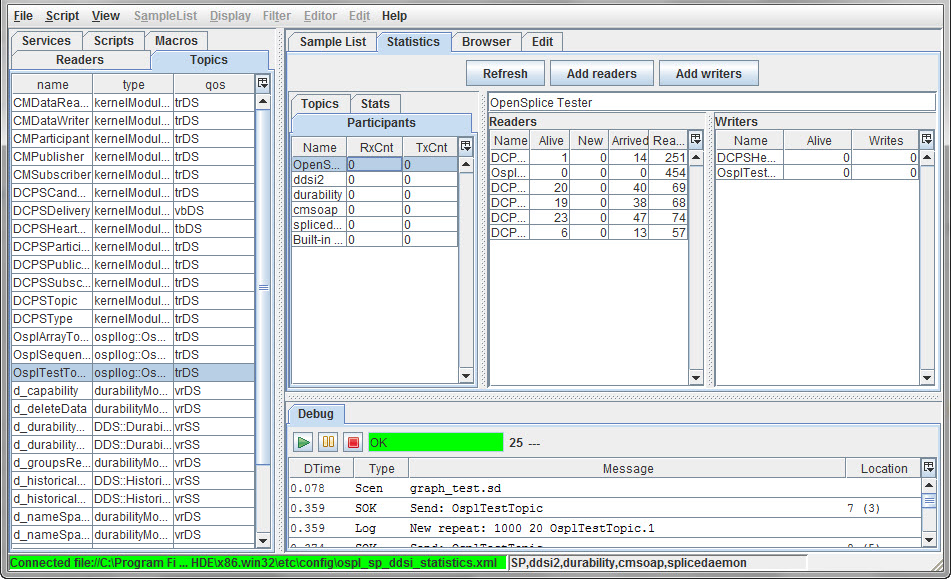This screenshot has width=951, height=579.
Task: Click the Refresh button
Action: tap(505, 73)
